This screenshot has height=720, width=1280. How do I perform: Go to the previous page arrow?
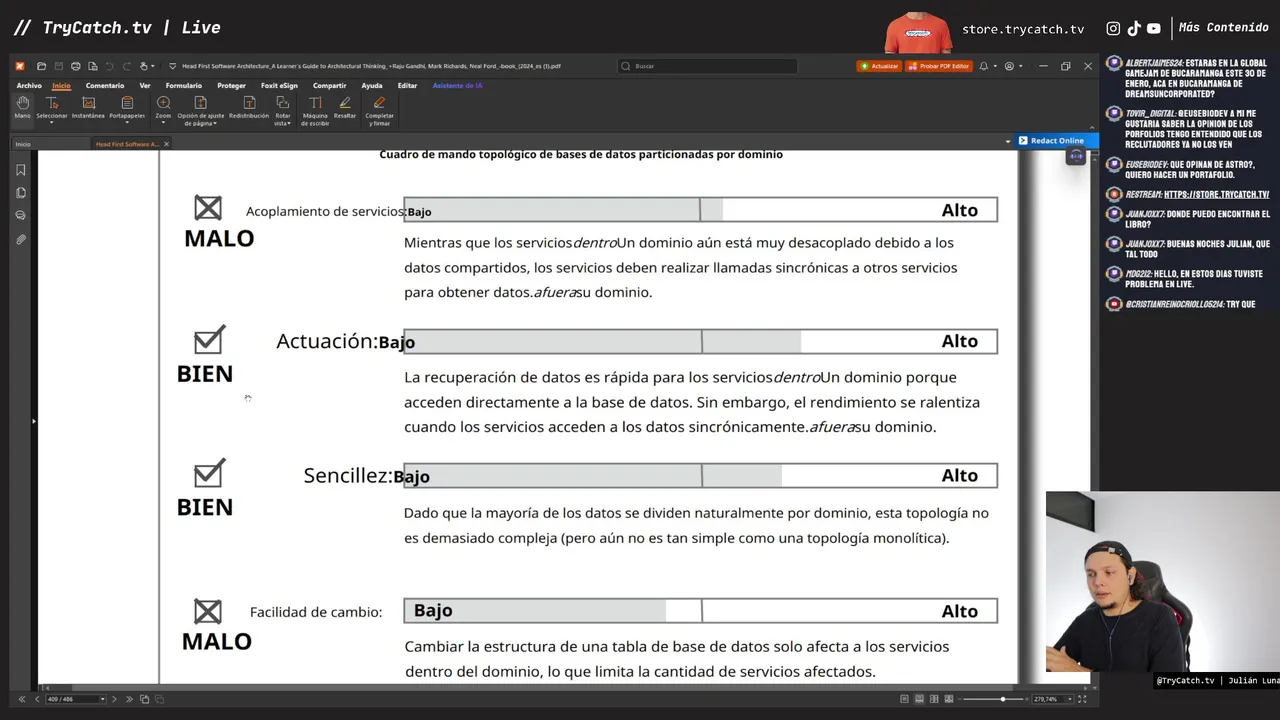pos(37,699)
